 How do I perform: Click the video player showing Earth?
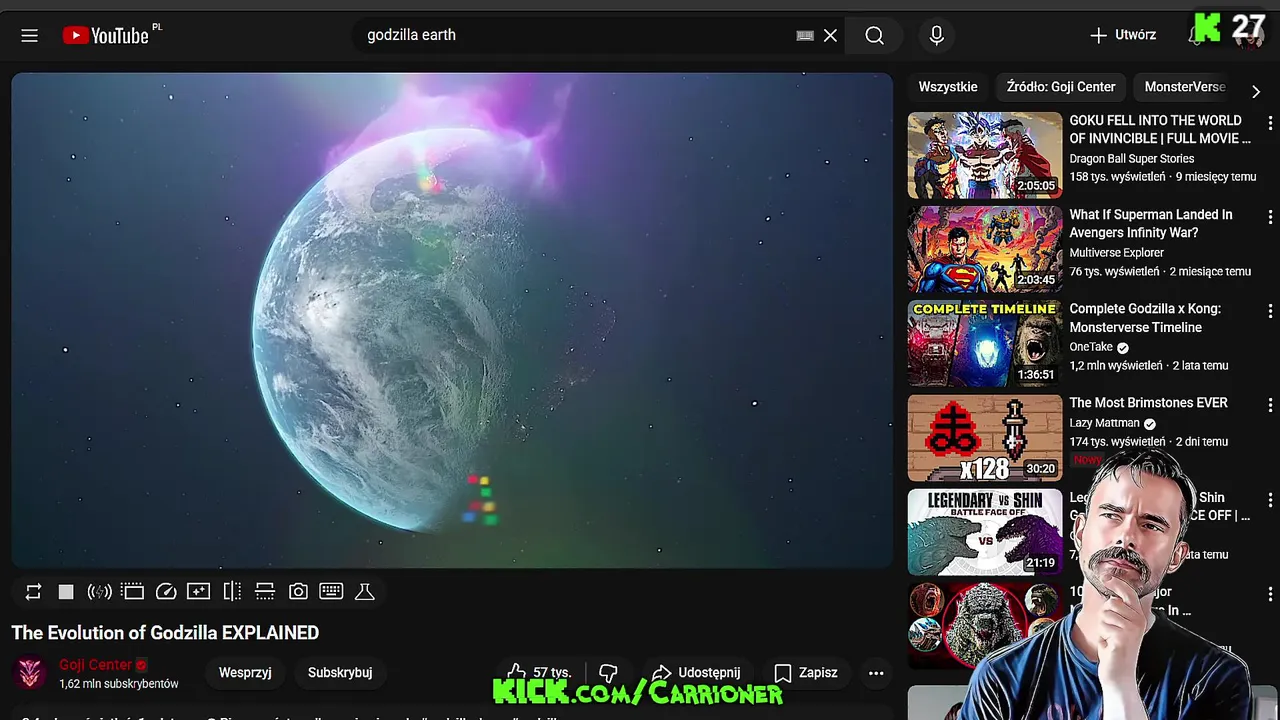[x=452, y=320]
